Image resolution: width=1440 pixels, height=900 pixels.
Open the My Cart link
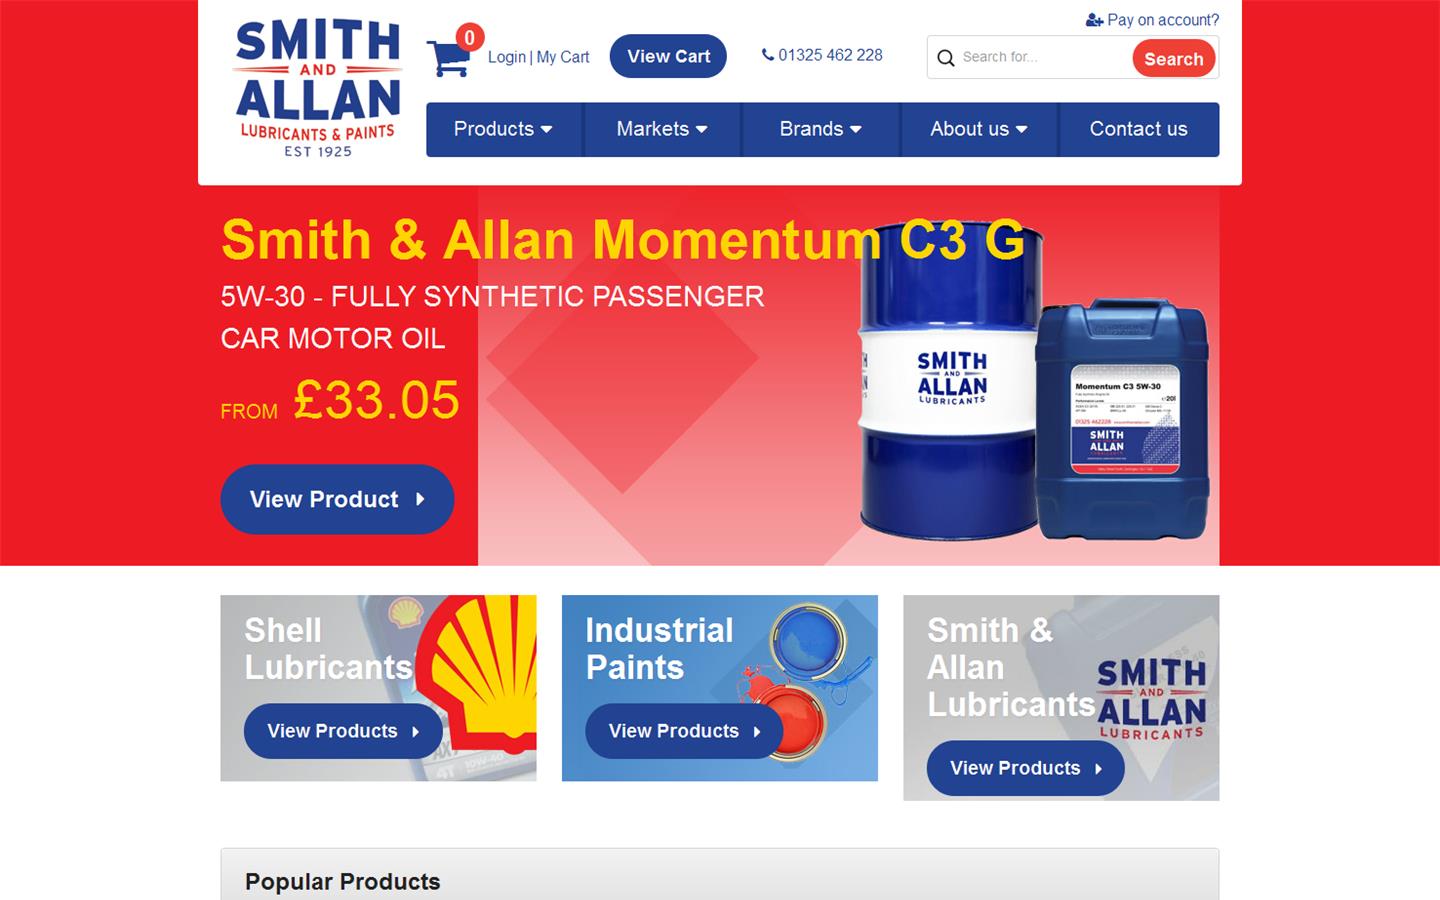pos(563,57)
